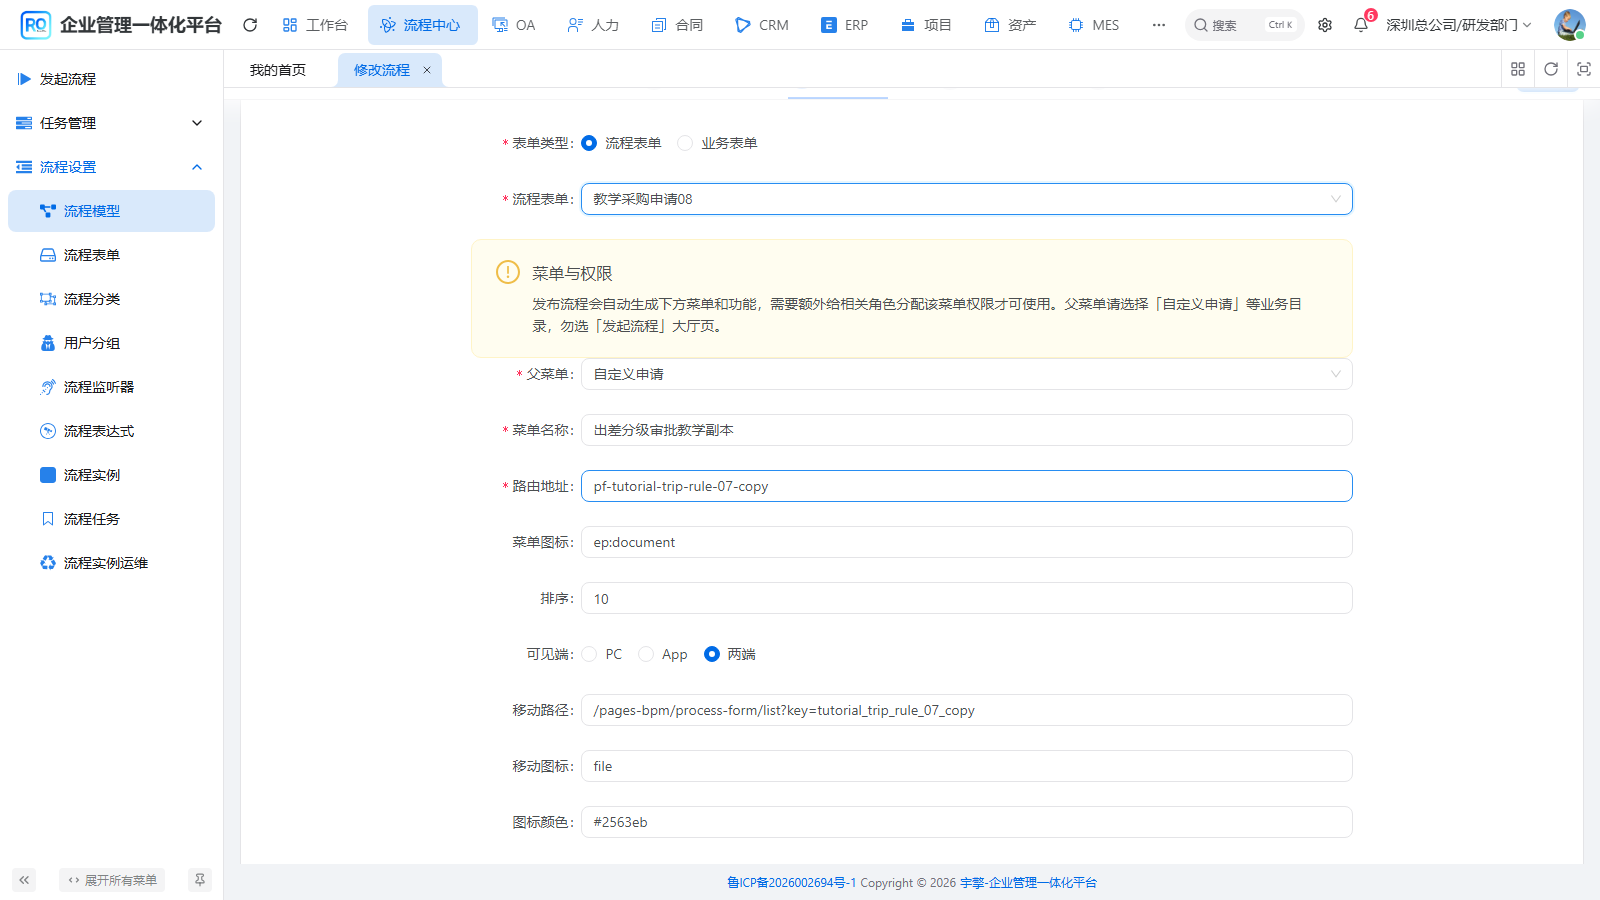
Task: Open the 鲁ICP备2026002694号-1 link
Action: coord(792,883)
